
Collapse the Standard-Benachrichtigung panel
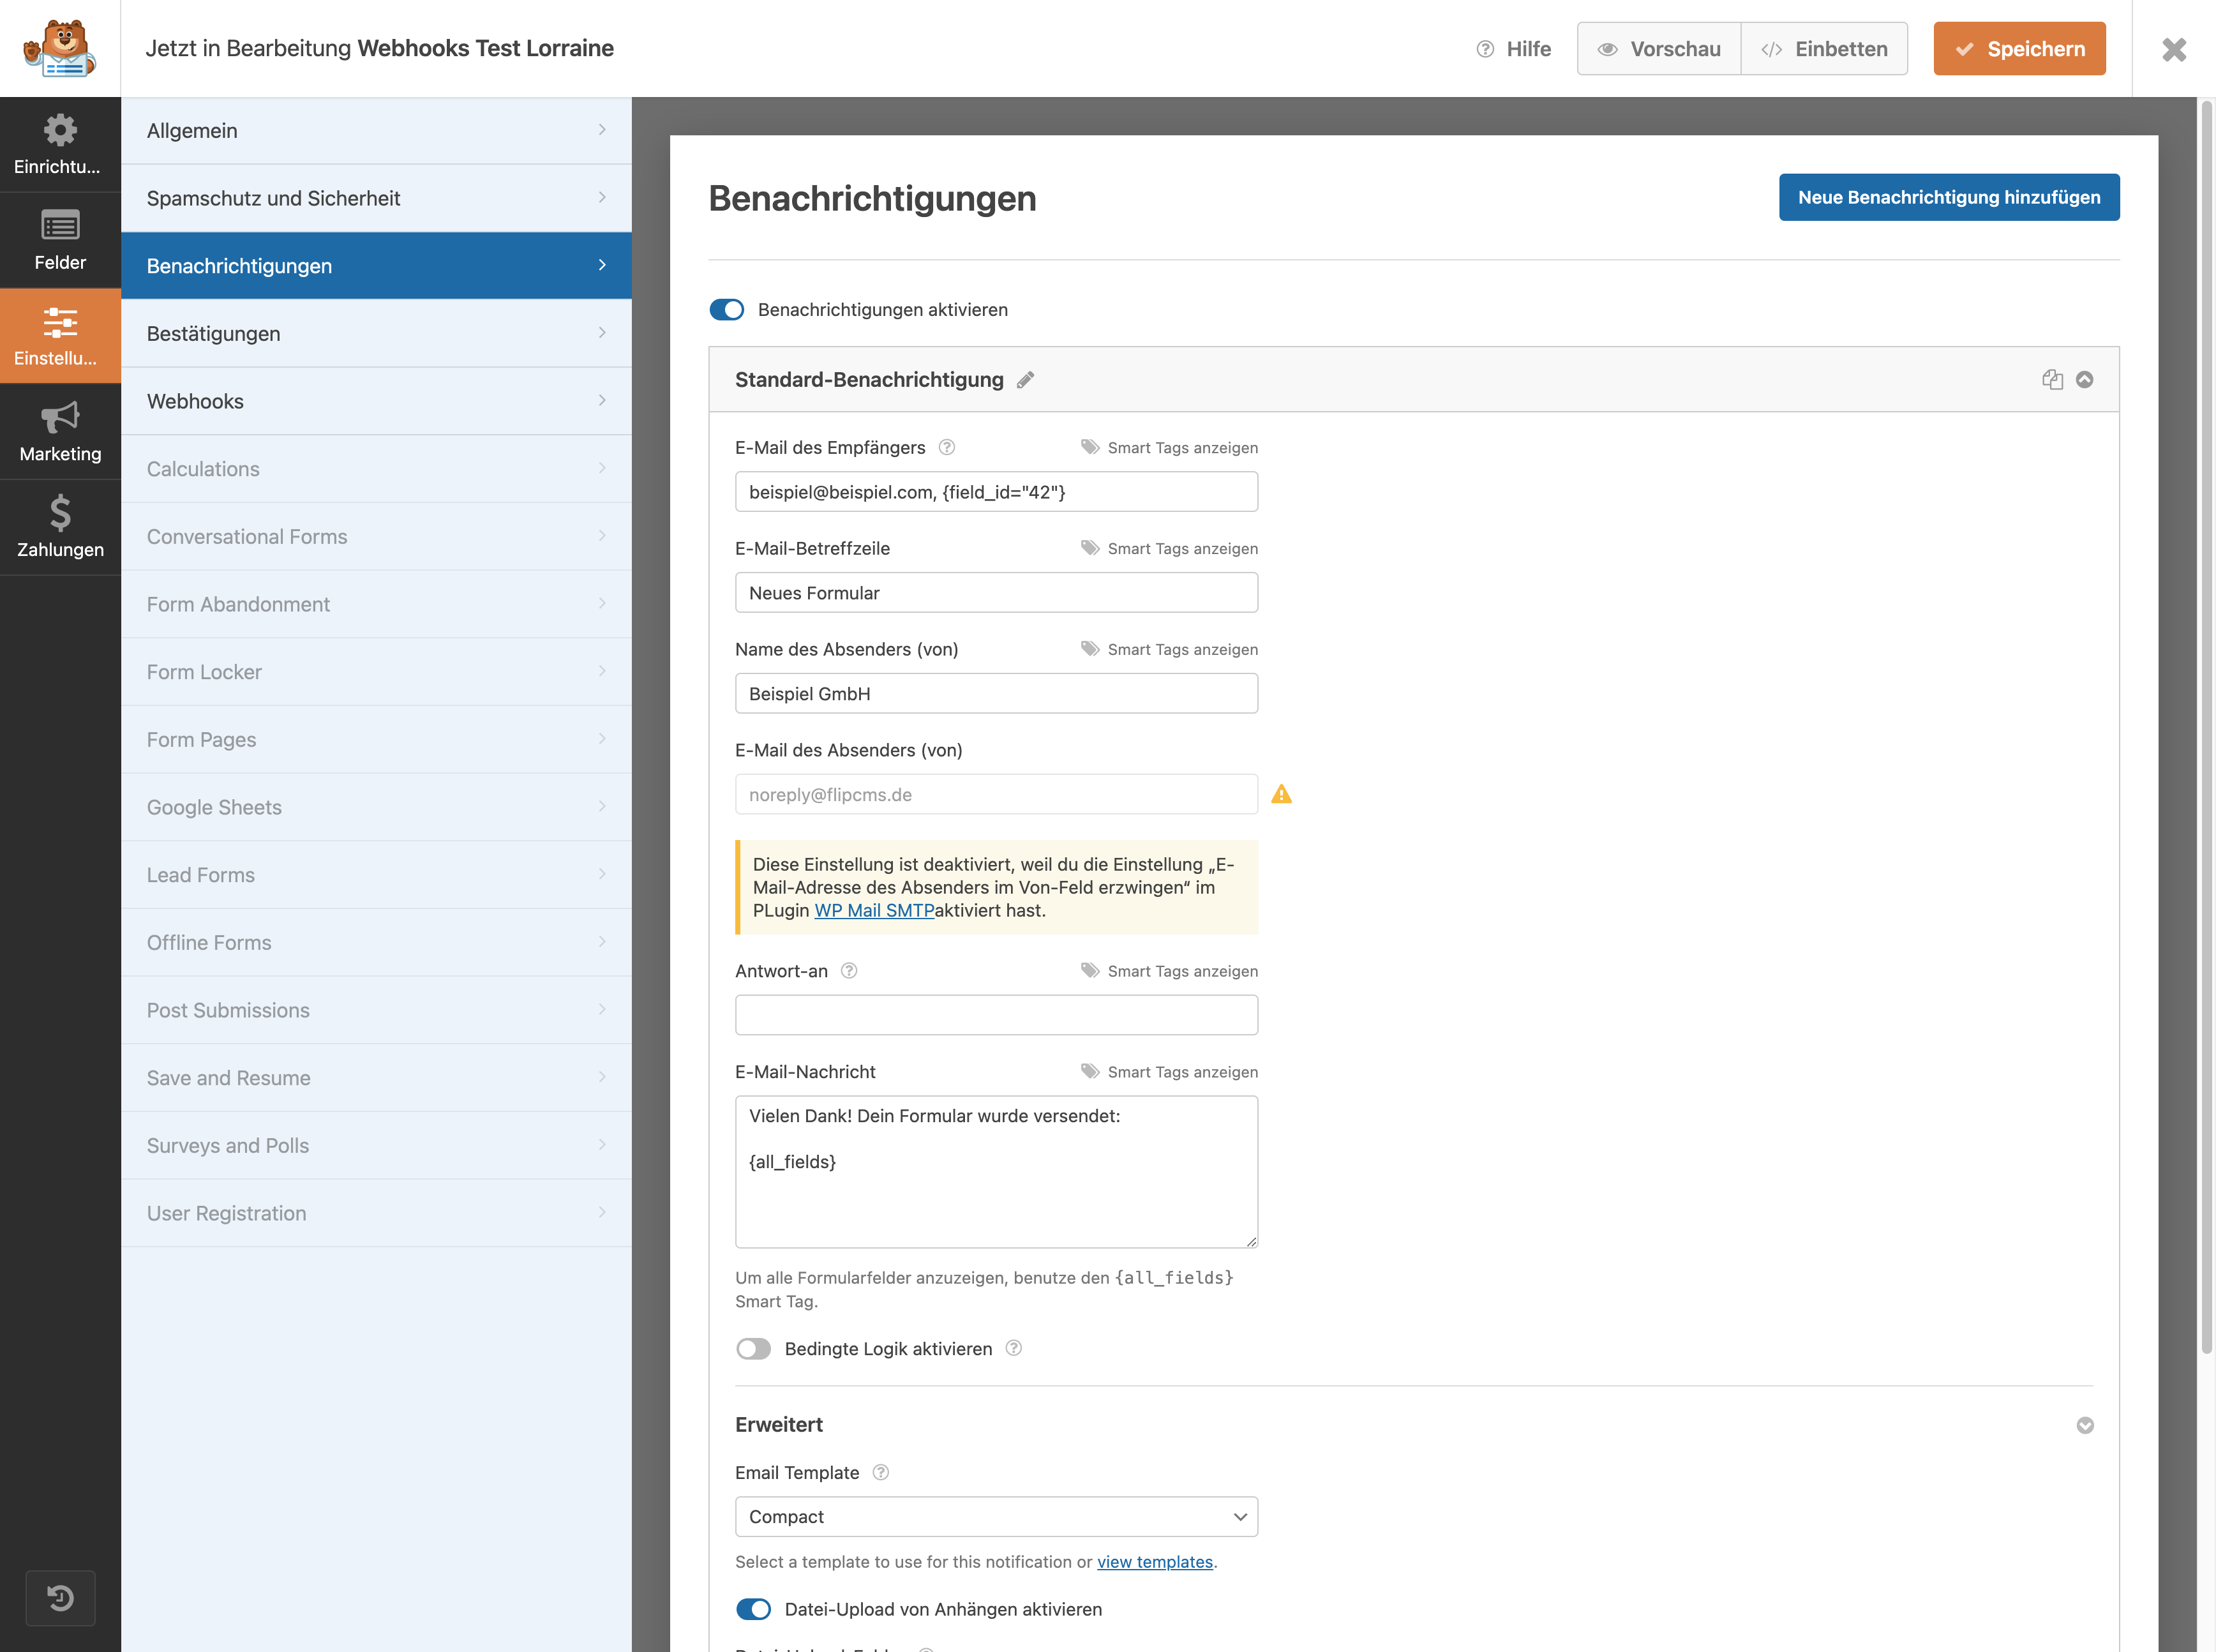point(2084,379)
